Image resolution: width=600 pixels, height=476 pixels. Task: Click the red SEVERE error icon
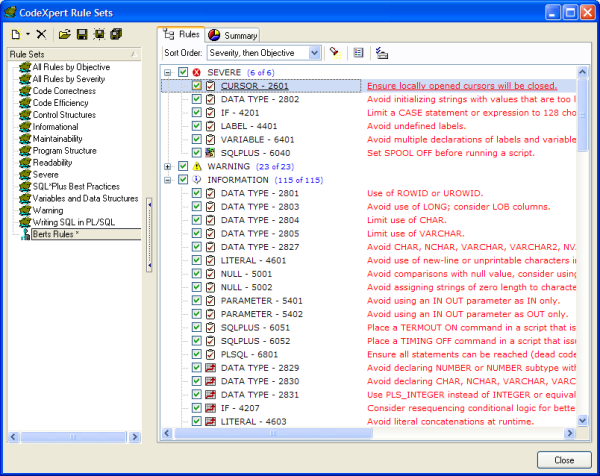197,72
